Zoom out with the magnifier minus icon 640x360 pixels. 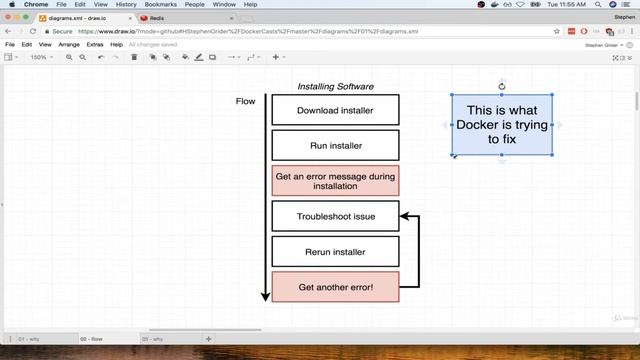point(83,58)
